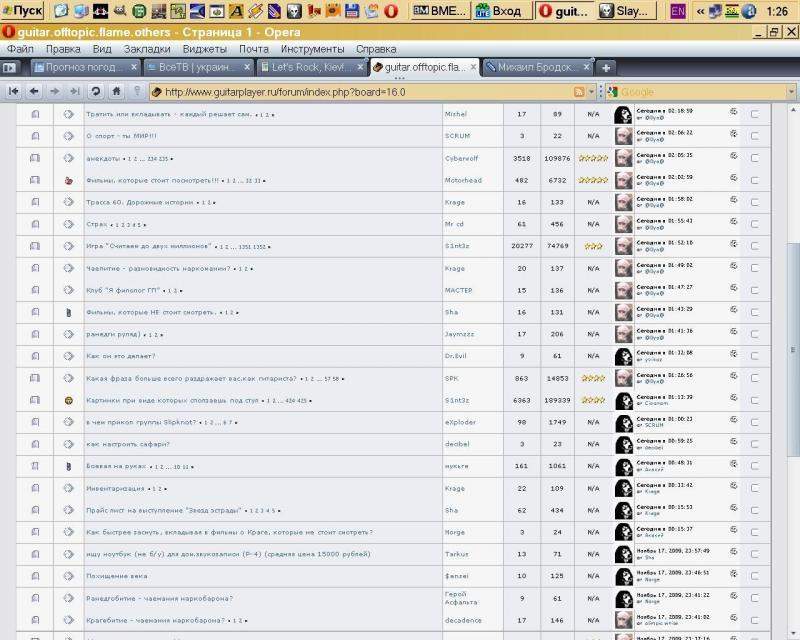Click the RSS feed icon in address bar

pyautogui.click(x=579, y=92)
